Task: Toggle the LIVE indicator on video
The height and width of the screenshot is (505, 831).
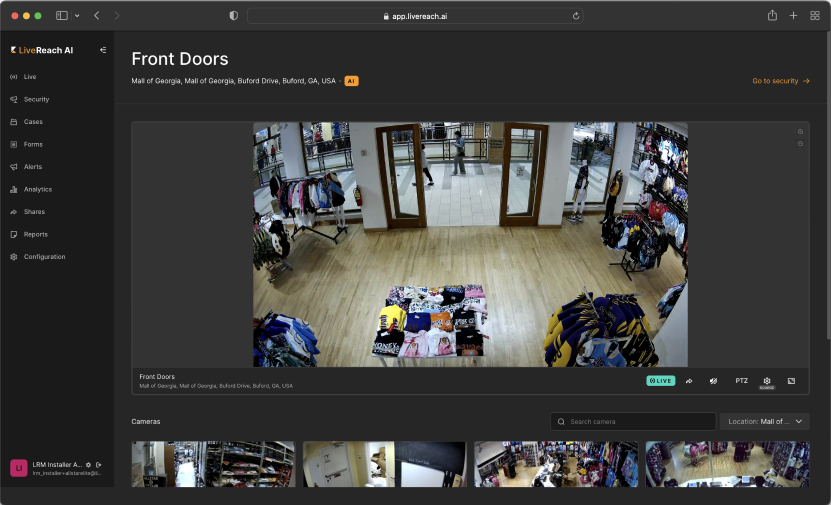Action: pyautogui.click(x=661, y=381)
